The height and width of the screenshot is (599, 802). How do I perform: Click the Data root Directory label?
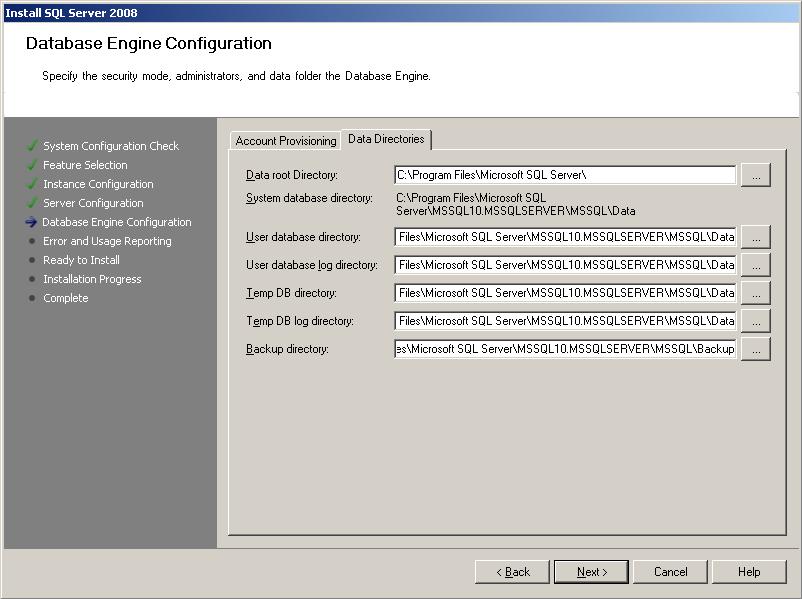coord(292,175)
